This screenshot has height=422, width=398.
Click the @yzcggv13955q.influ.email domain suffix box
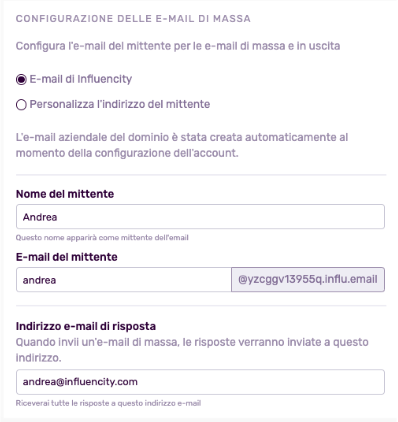pyautogui.click(x=308, y=279)
